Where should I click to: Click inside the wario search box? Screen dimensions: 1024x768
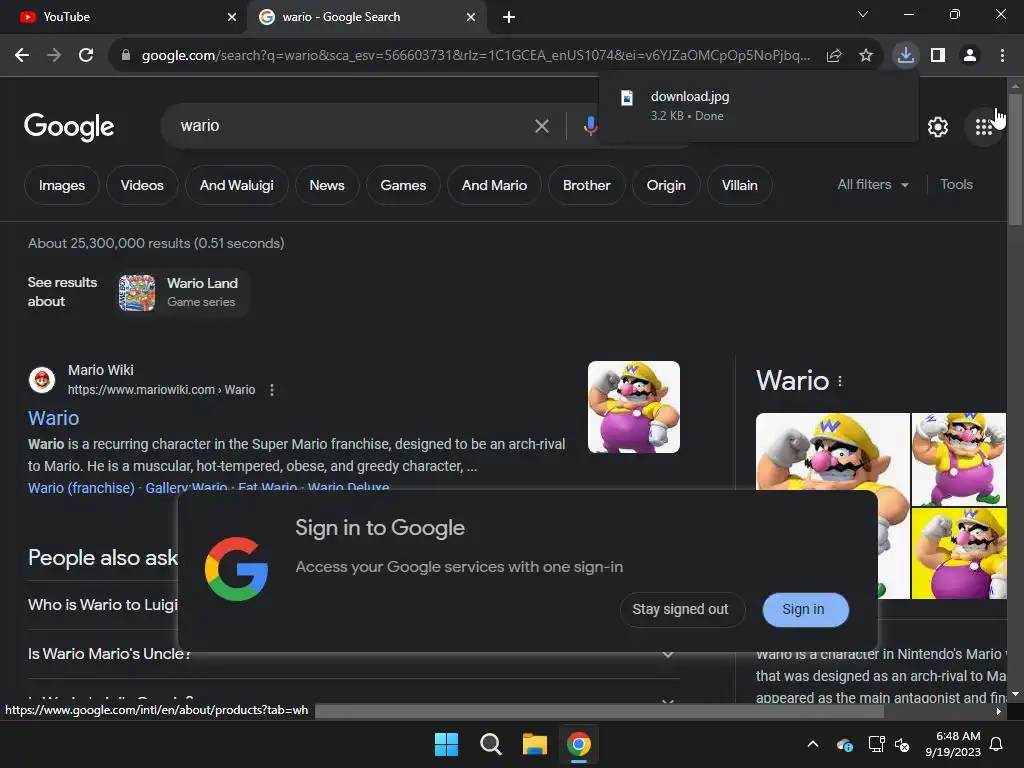click(x=353, y=125)
